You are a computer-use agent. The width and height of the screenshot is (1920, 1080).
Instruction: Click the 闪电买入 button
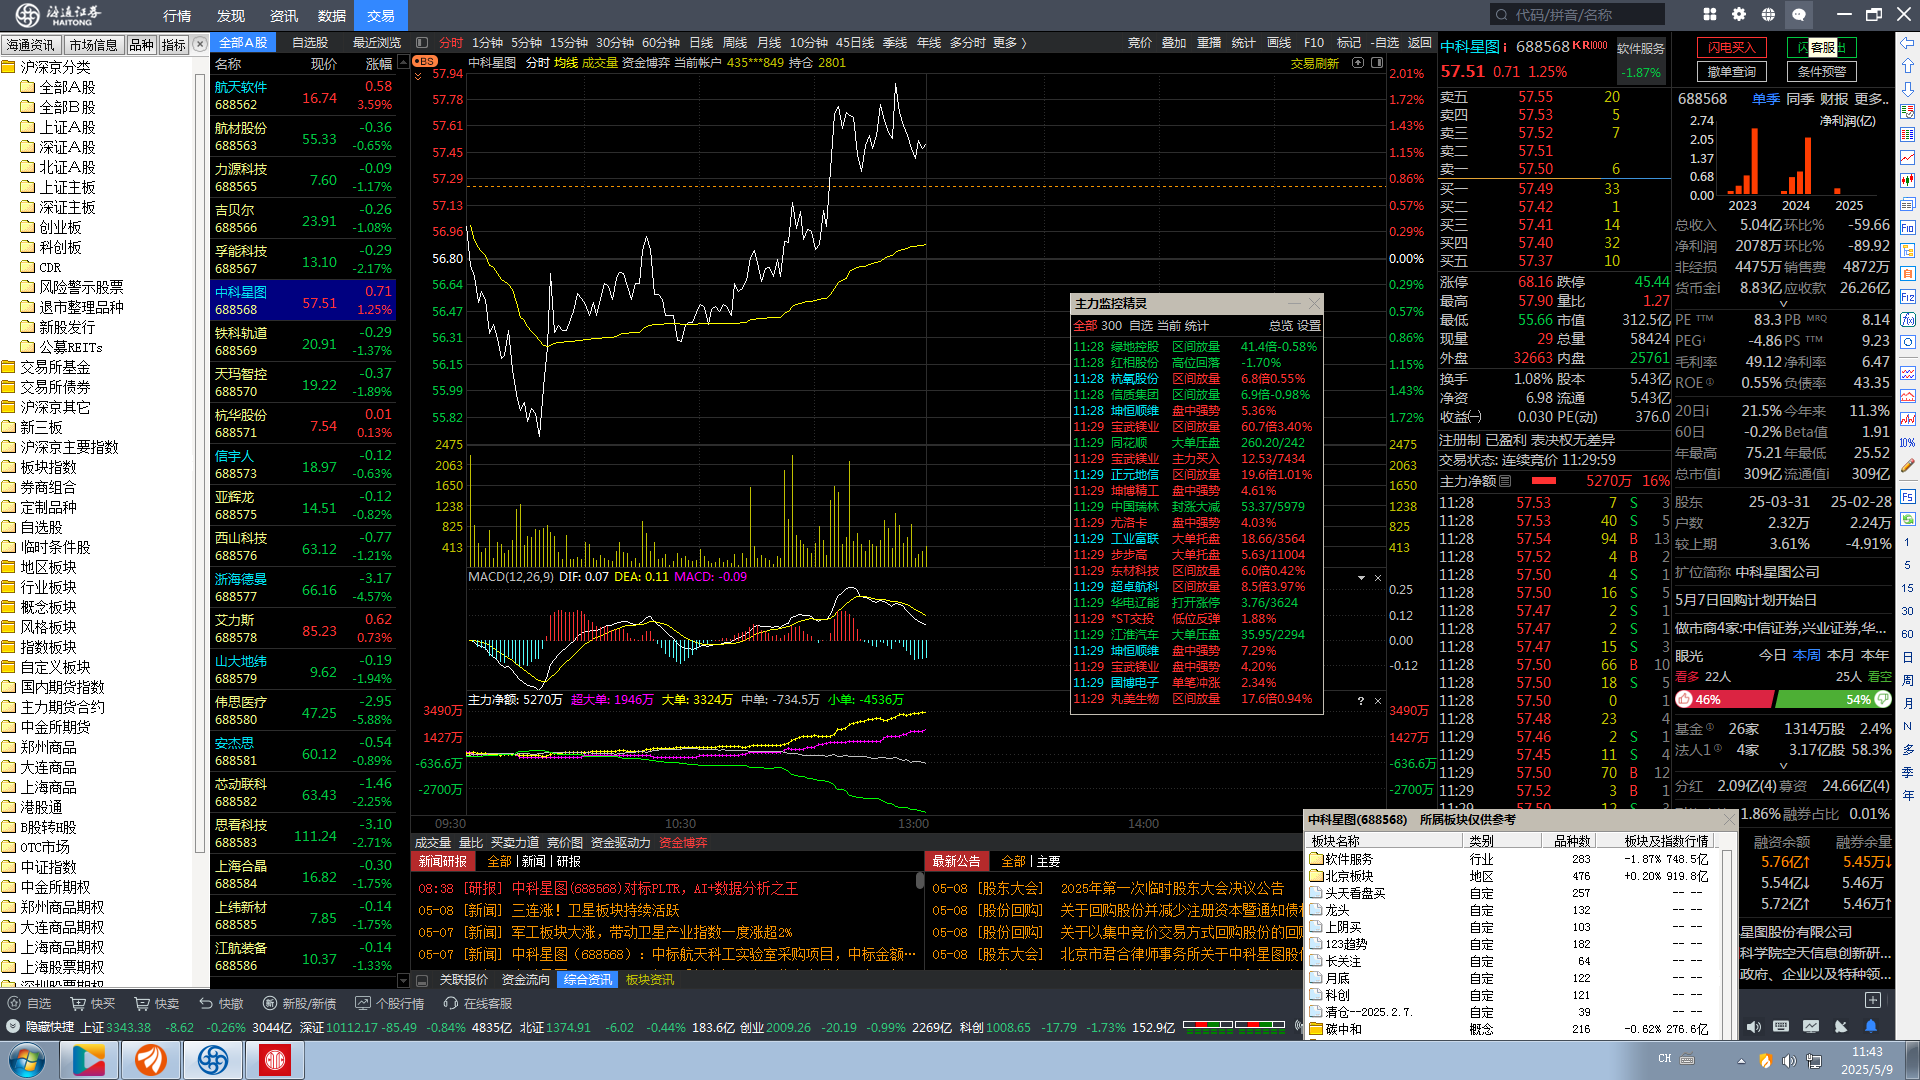1731,47
